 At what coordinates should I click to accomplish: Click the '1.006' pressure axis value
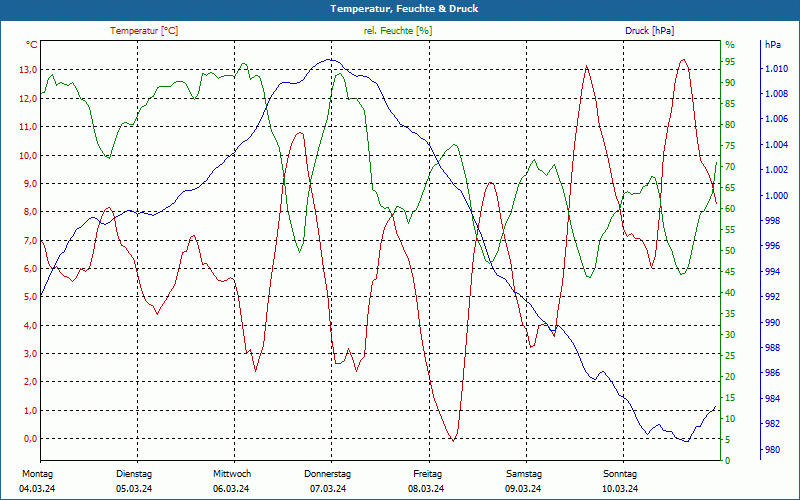click(776, 119)
